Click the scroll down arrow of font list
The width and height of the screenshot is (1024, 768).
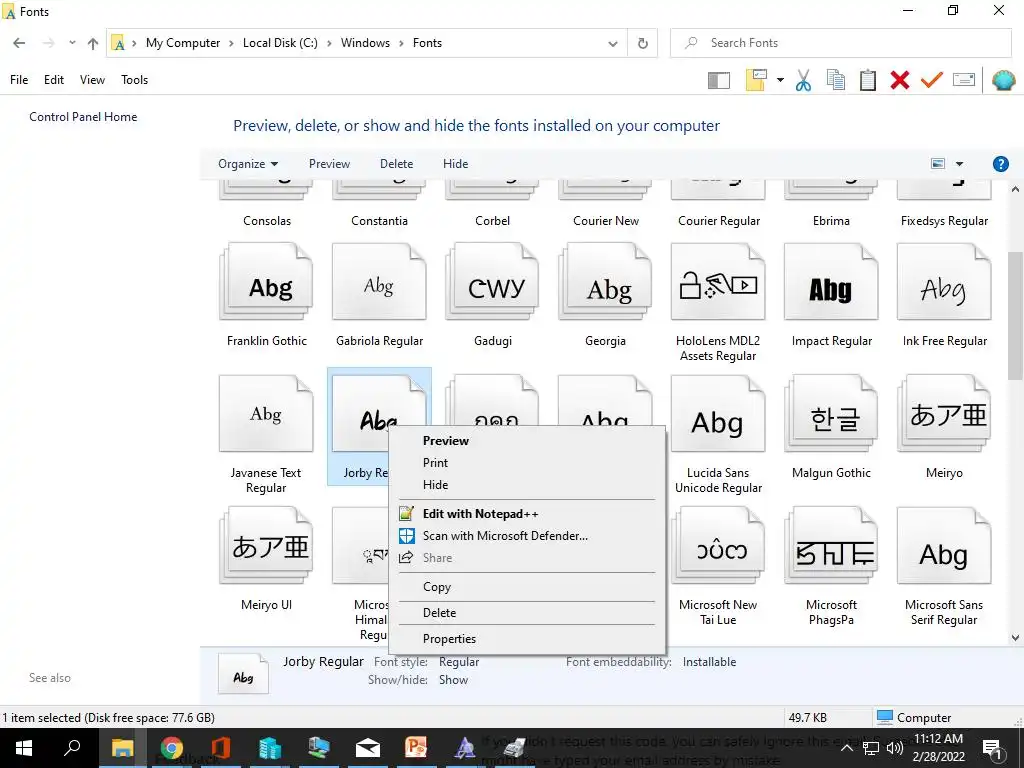click(1015, 638)
